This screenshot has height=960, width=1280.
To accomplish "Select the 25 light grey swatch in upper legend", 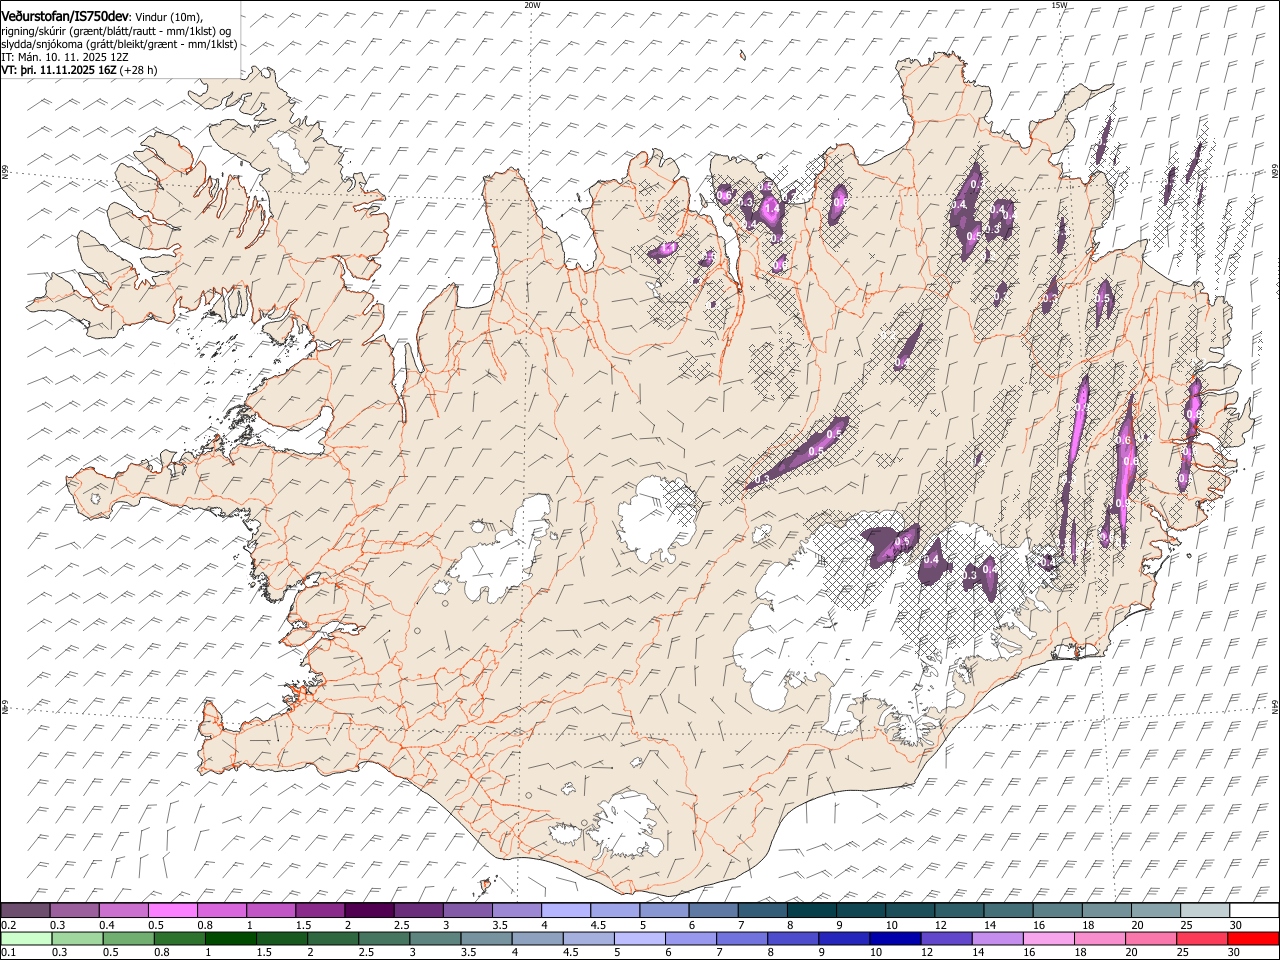I will [x=1204, y=911].
